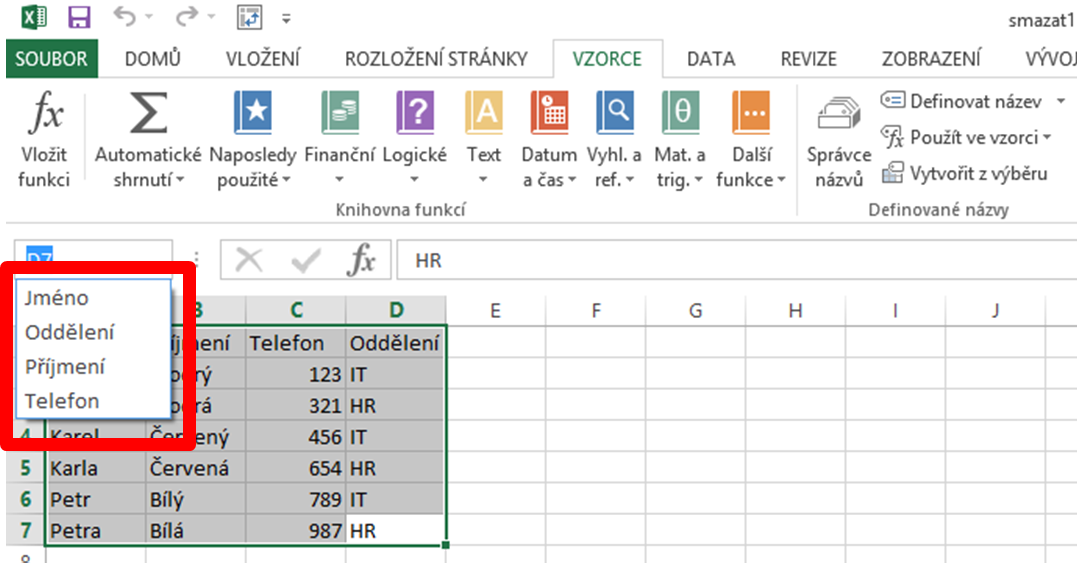Open the undo history dropdown arrow

click(150, 17)
